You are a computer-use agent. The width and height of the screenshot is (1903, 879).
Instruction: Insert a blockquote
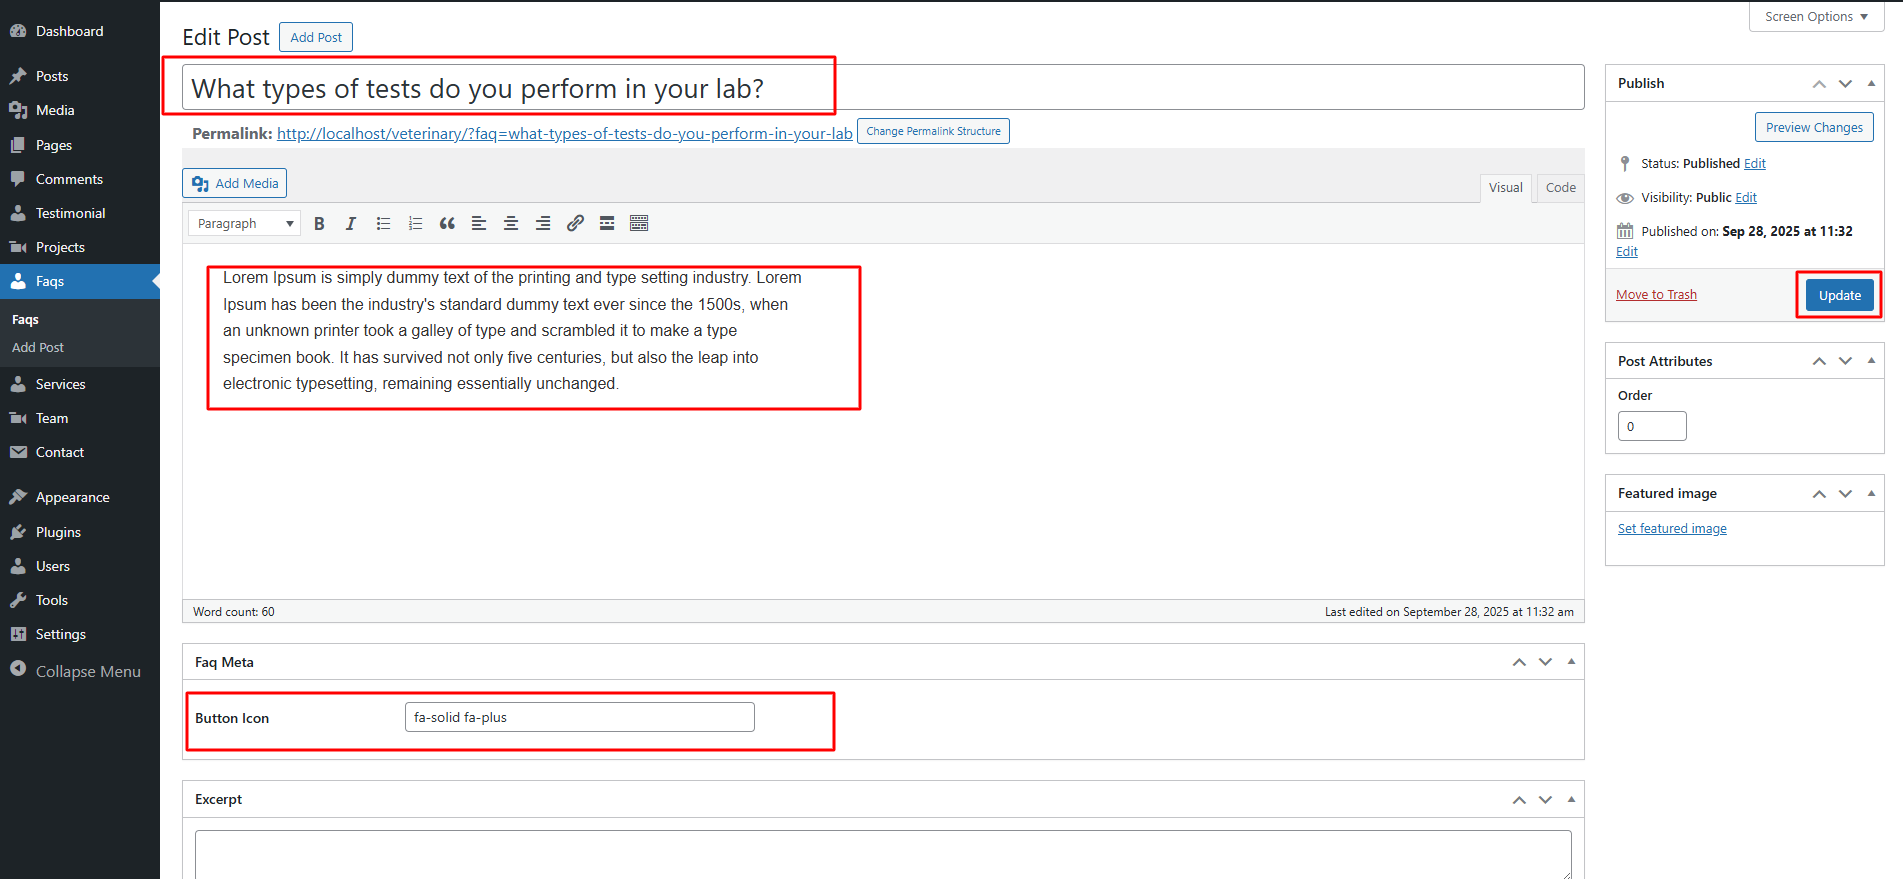click(447, 224)
